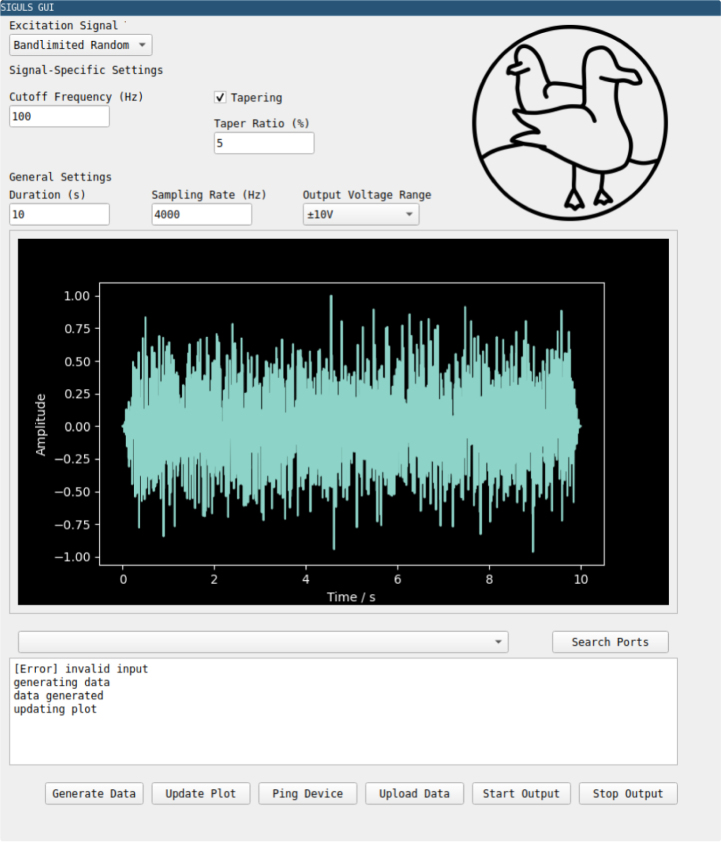This screenshot has width=721, height=842.
Task: Click the duck logo image
Action: (x=570, y=123)
